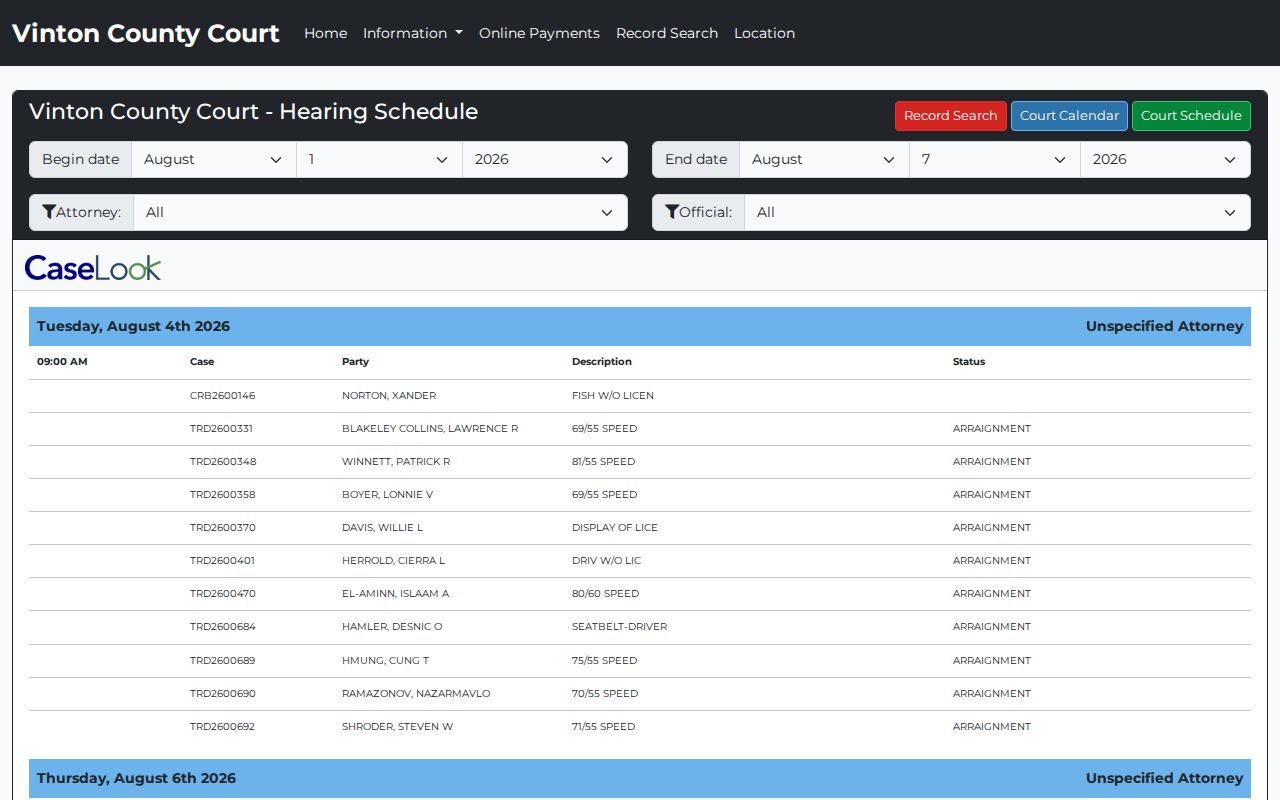Go to the Home nav item

325,33
